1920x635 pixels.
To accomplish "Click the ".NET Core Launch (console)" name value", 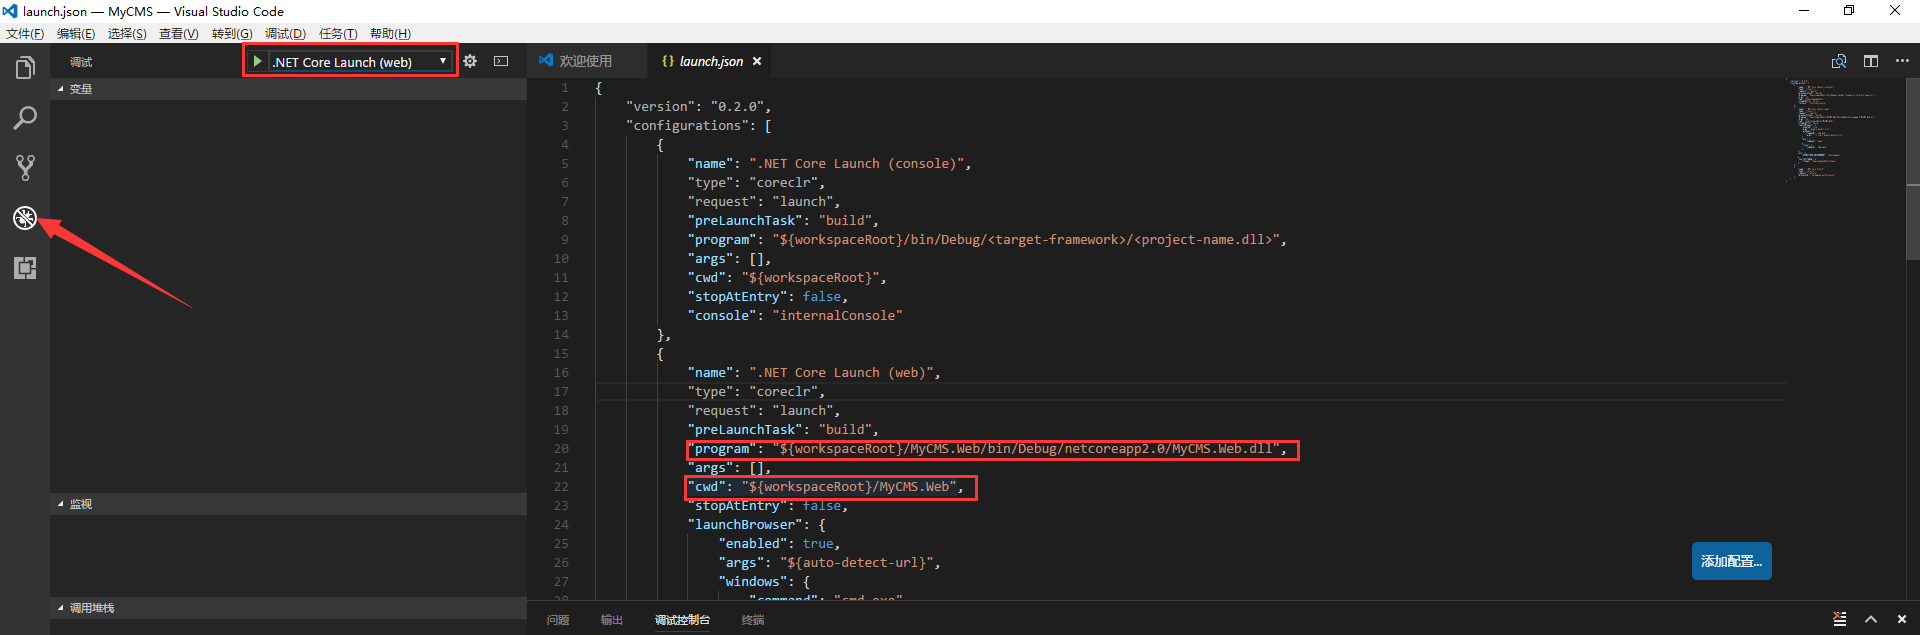I will (x=858, y=164).
